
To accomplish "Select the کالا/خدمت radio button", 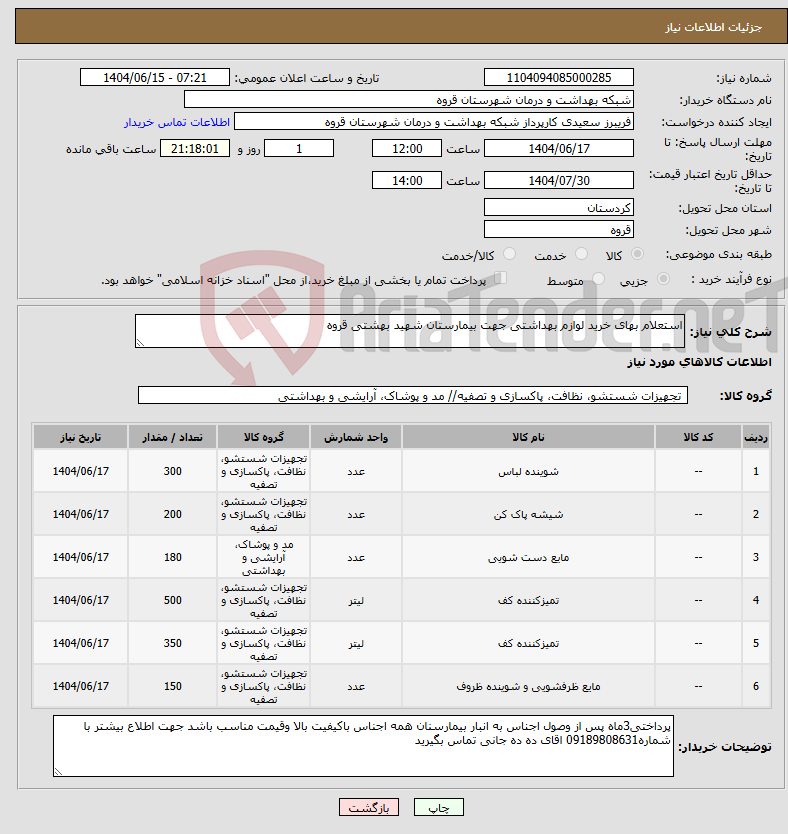I will point(509,254).
